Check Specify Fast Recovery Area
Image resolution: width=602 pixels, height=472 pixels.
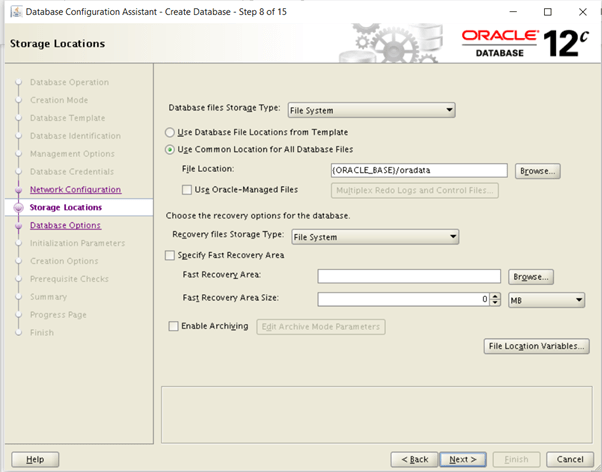170,256
